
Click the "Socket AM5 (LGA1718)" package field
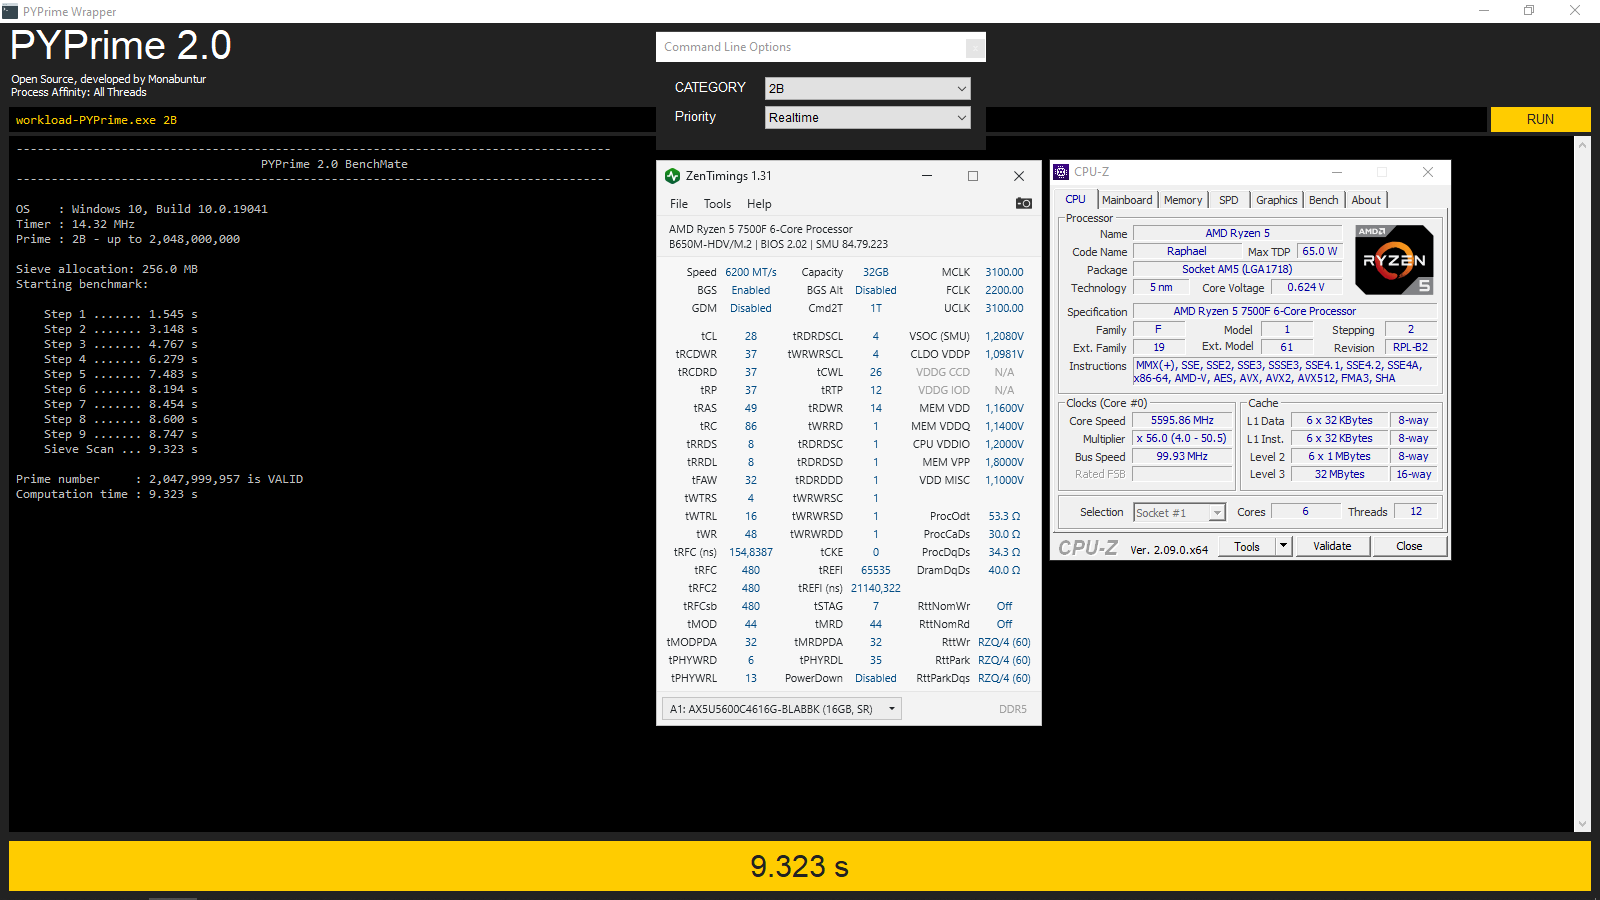click(x=1237, y=270)
